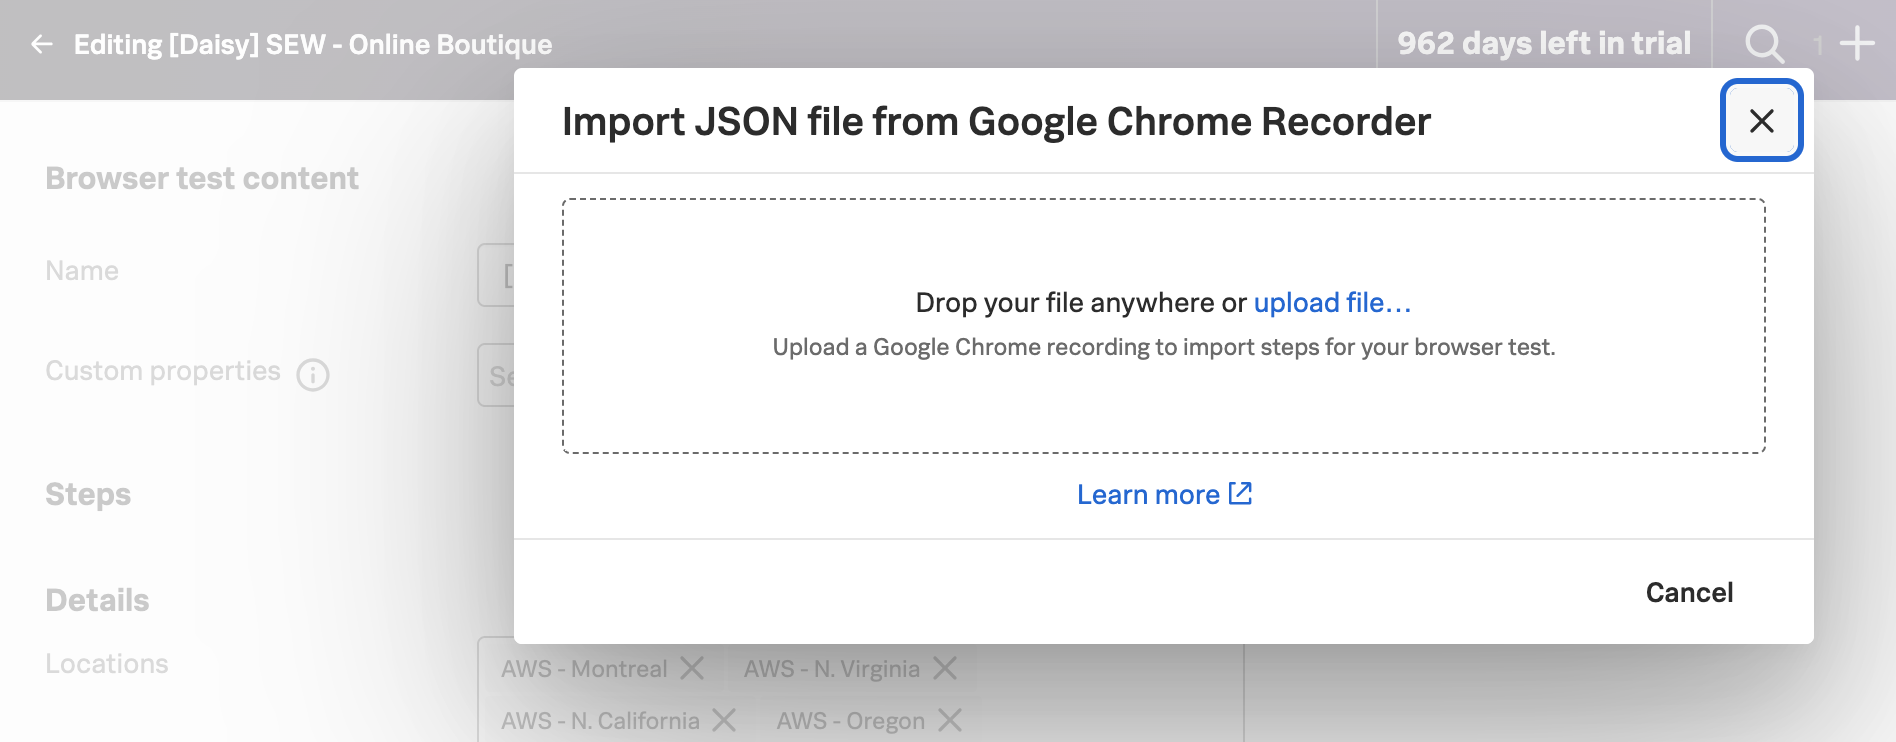Click the external link icon beside Learn more
The height and width of the screenshot is (742, 1896).
pyautogui.click(x=1240, y=493)
